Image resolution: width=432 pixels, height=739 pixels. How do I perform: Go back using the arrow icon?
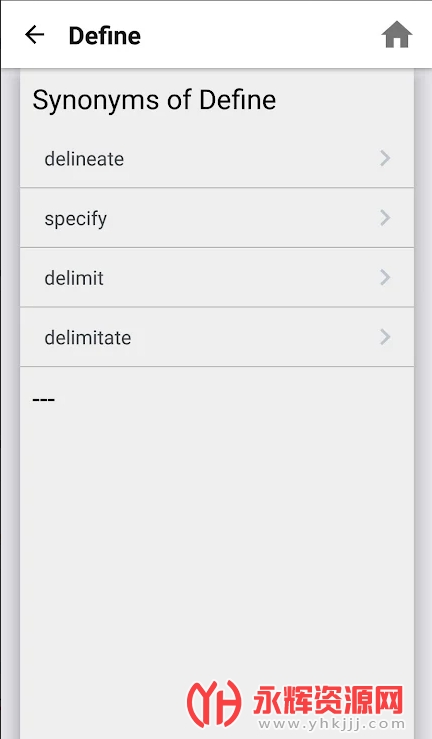34,35
